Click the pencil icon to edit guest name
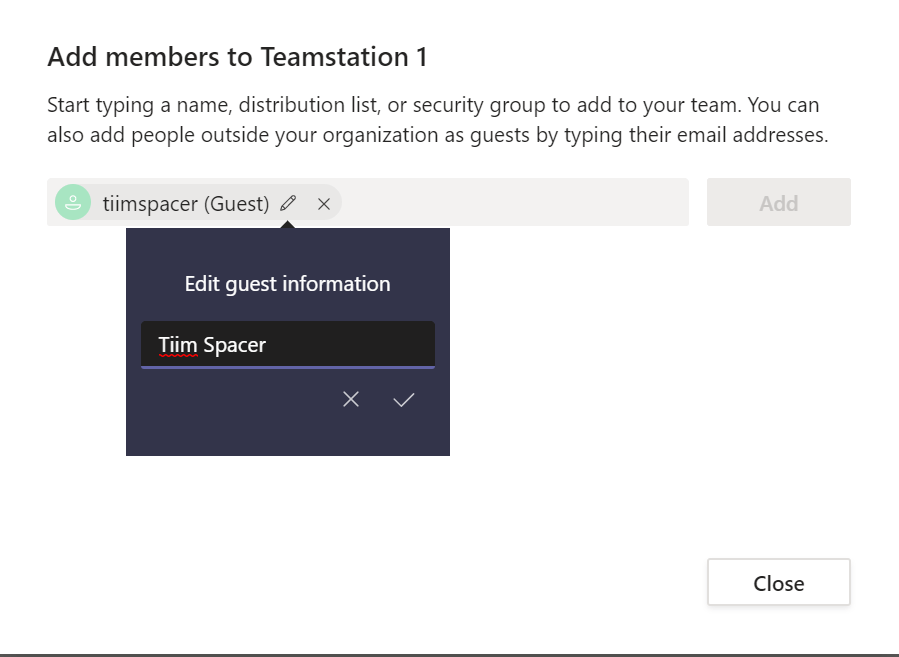The image size is (899, 657). (x=288, y=203)
